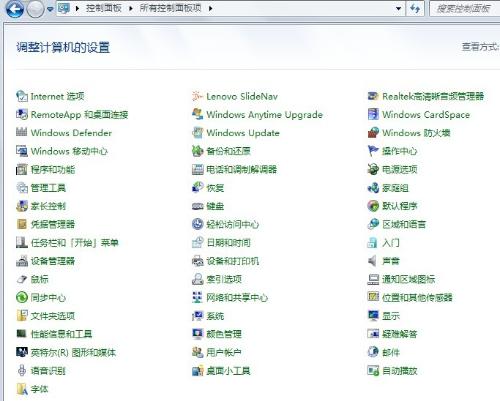Open the 操作中心 flag icon
The height and width of the screenshot is (401, 500).
click(x=373, y=151)
